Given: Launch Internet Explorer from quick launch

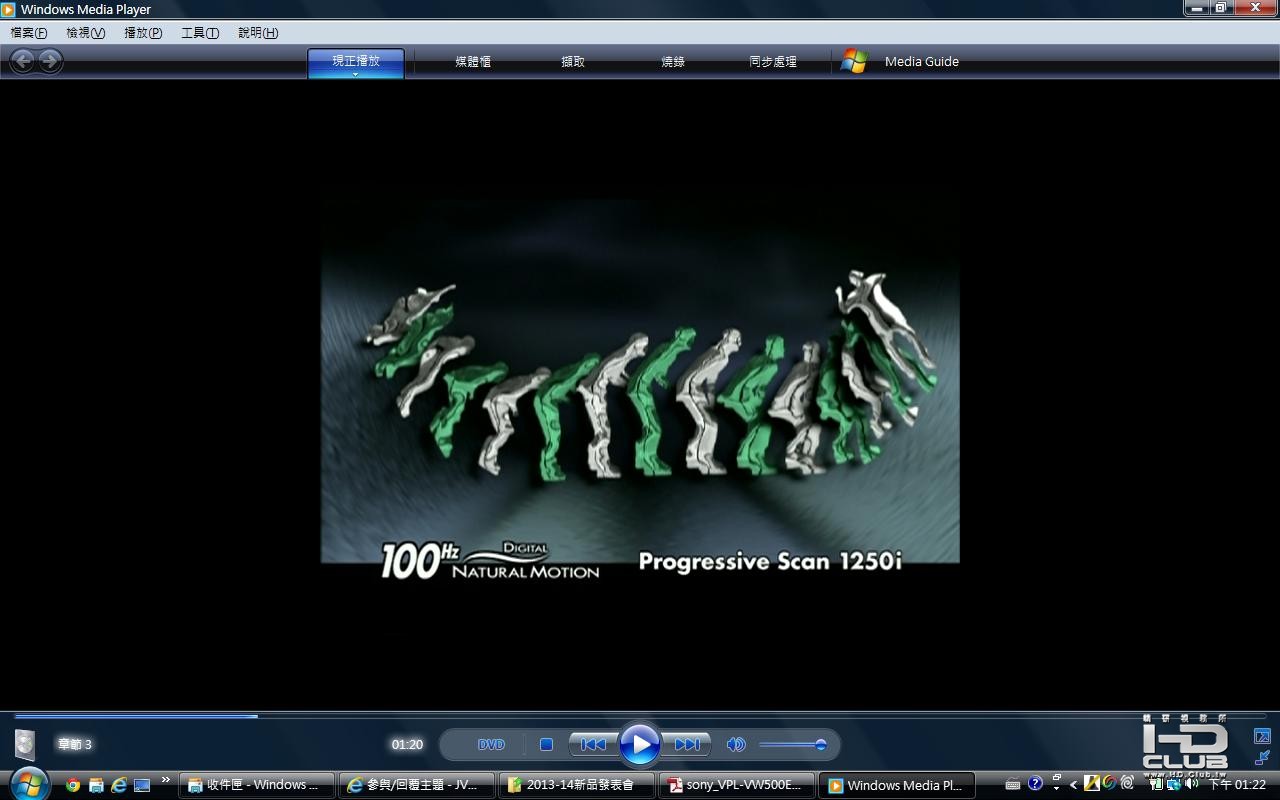Looking at the screenshot, I should point(119,785).
